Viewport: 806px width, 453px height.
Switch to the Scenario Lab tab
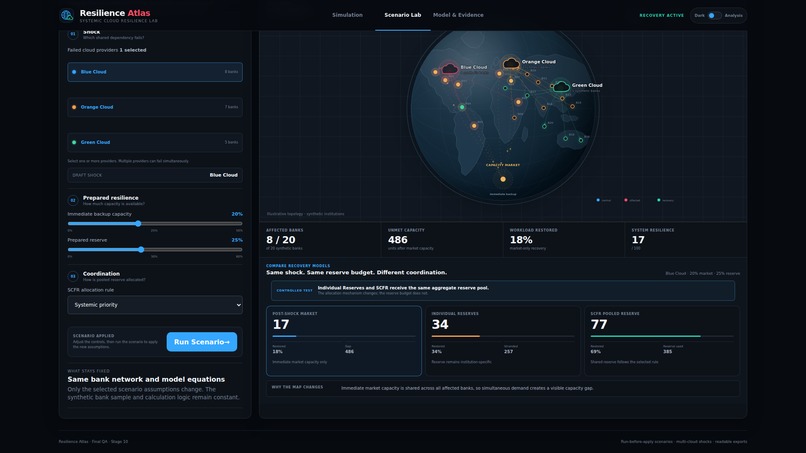tap(402, 15)
